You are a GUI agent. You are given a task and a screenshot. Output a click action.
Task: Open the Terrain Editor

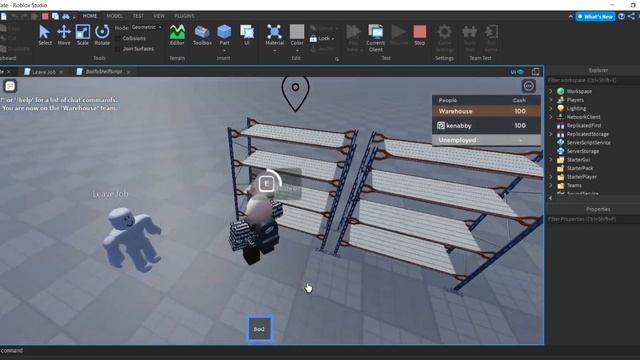pos(177,35)
